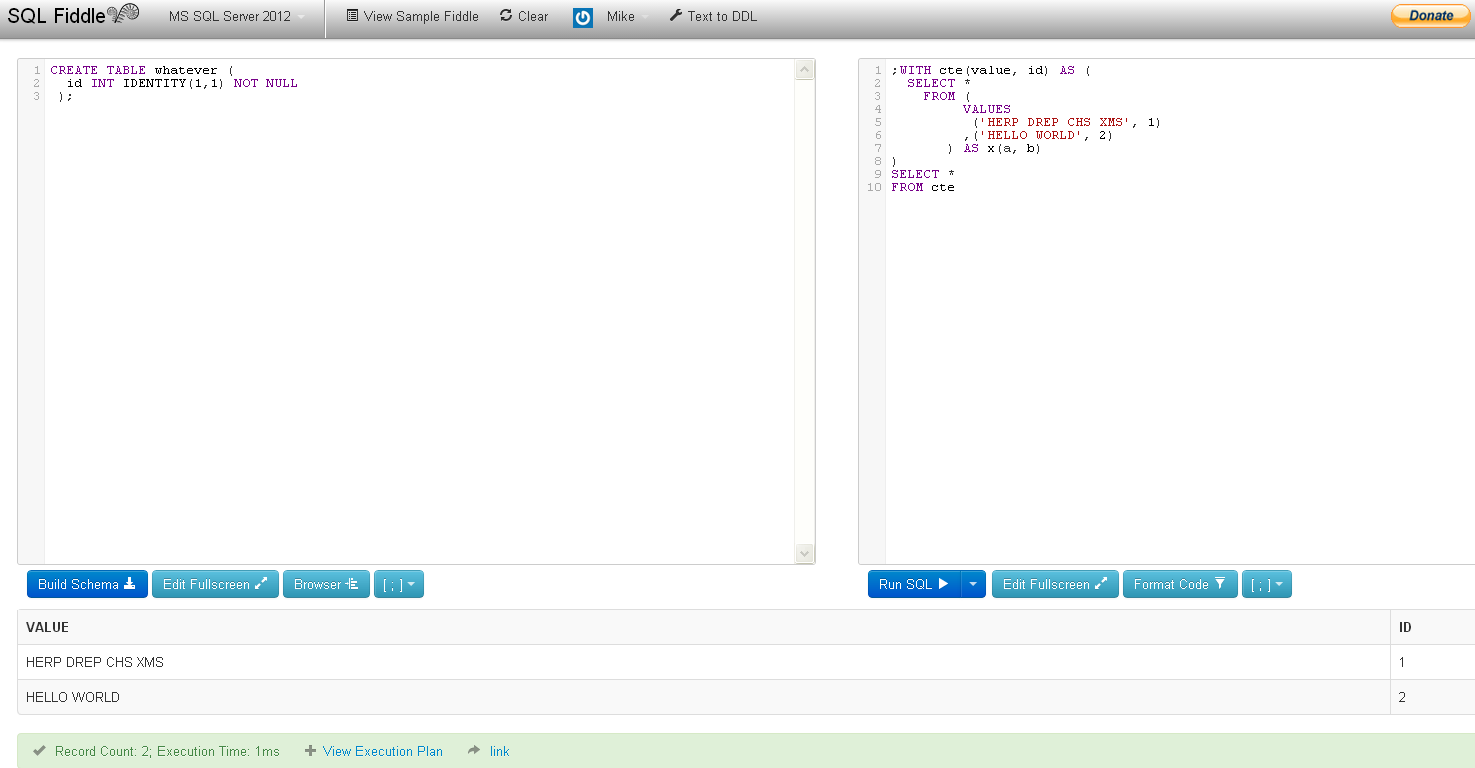Open the View Execution Plan link
Viewport: 1475px width, 768px height.
click(382, 751)
